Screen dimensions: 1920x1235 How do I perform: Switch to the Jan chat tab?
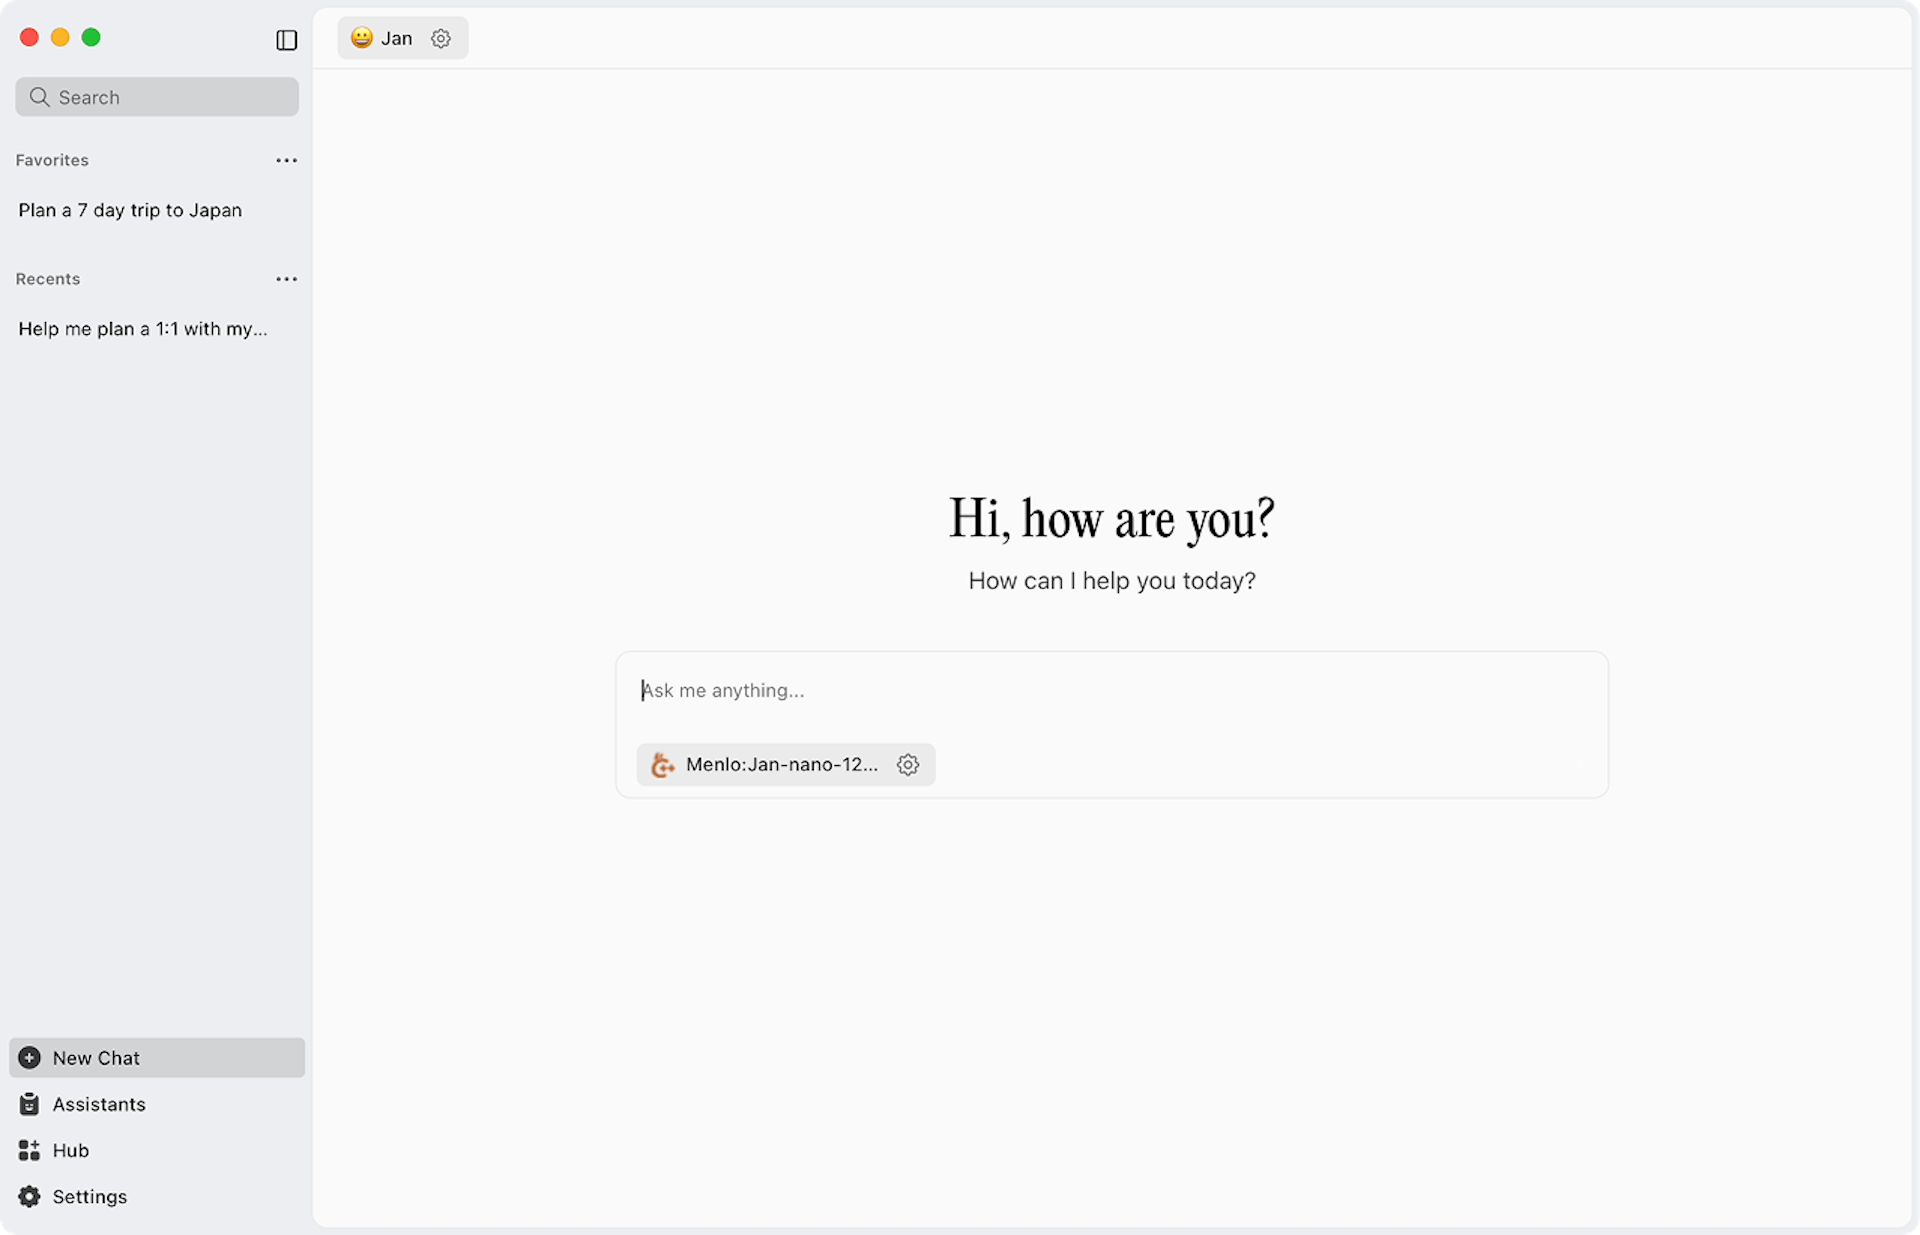point(397,38)
